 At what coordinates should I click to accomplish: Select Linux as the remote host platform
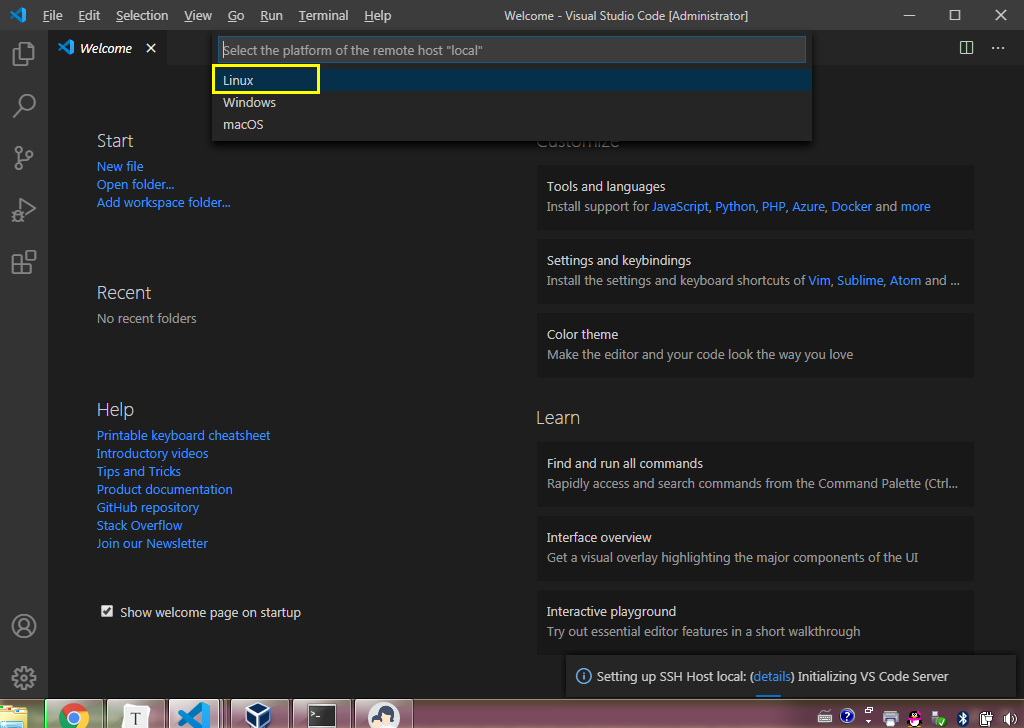coord(238,80)
